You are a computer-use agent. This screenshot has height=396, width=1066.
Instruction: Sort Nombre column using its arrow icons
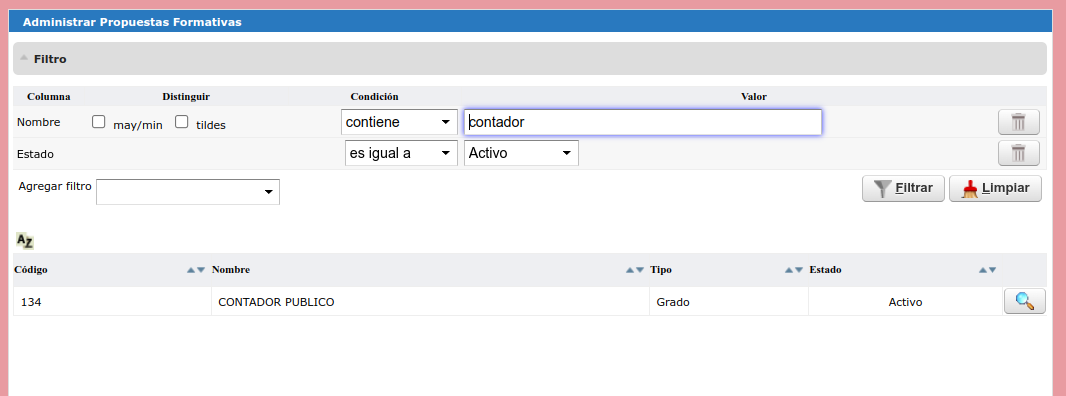(634, 270)
